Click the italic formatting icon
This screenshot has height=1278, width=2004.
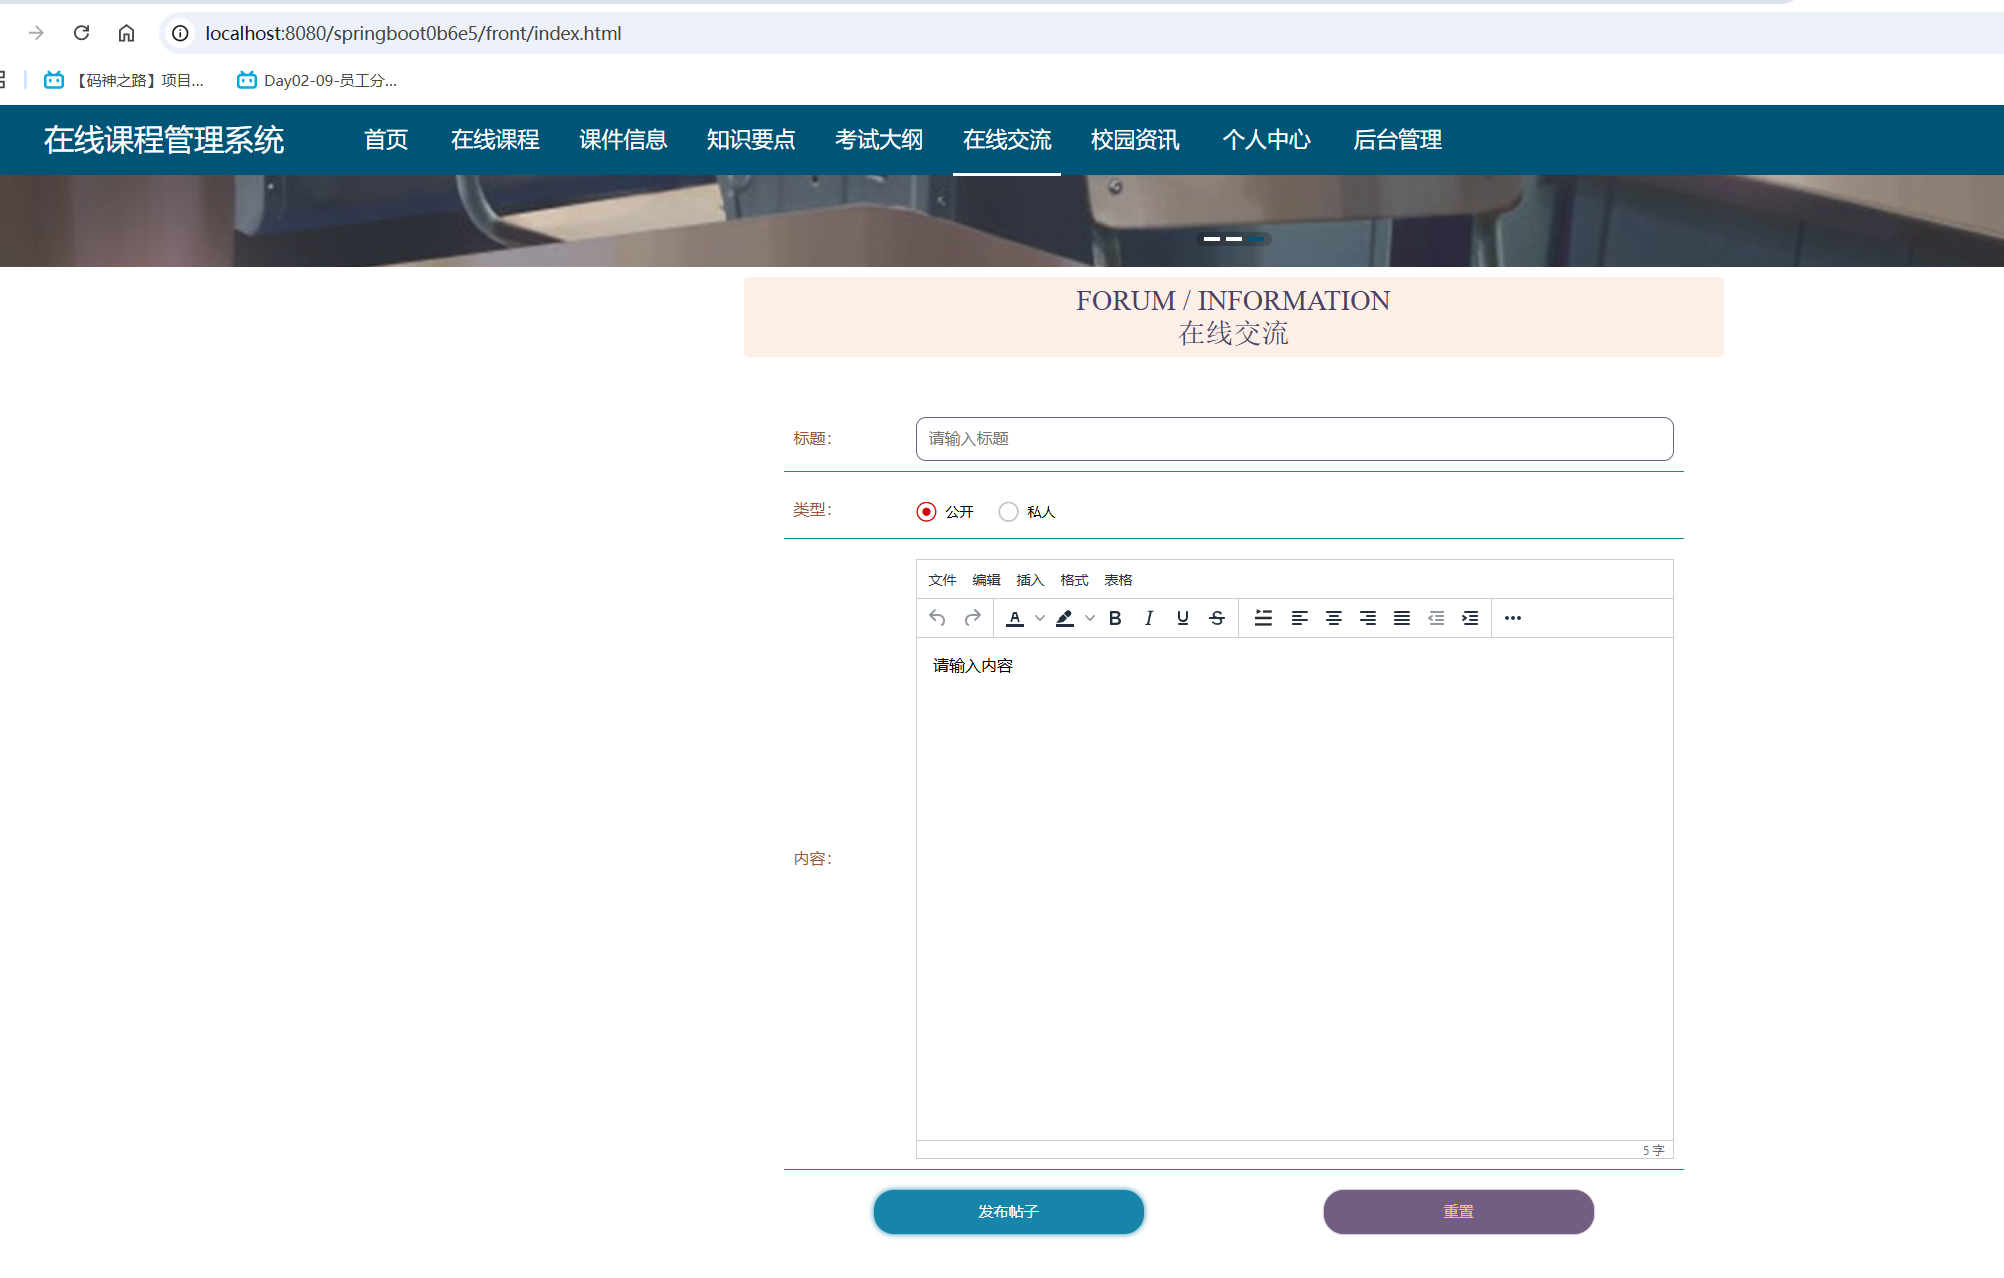click(x=1149, y=618)
